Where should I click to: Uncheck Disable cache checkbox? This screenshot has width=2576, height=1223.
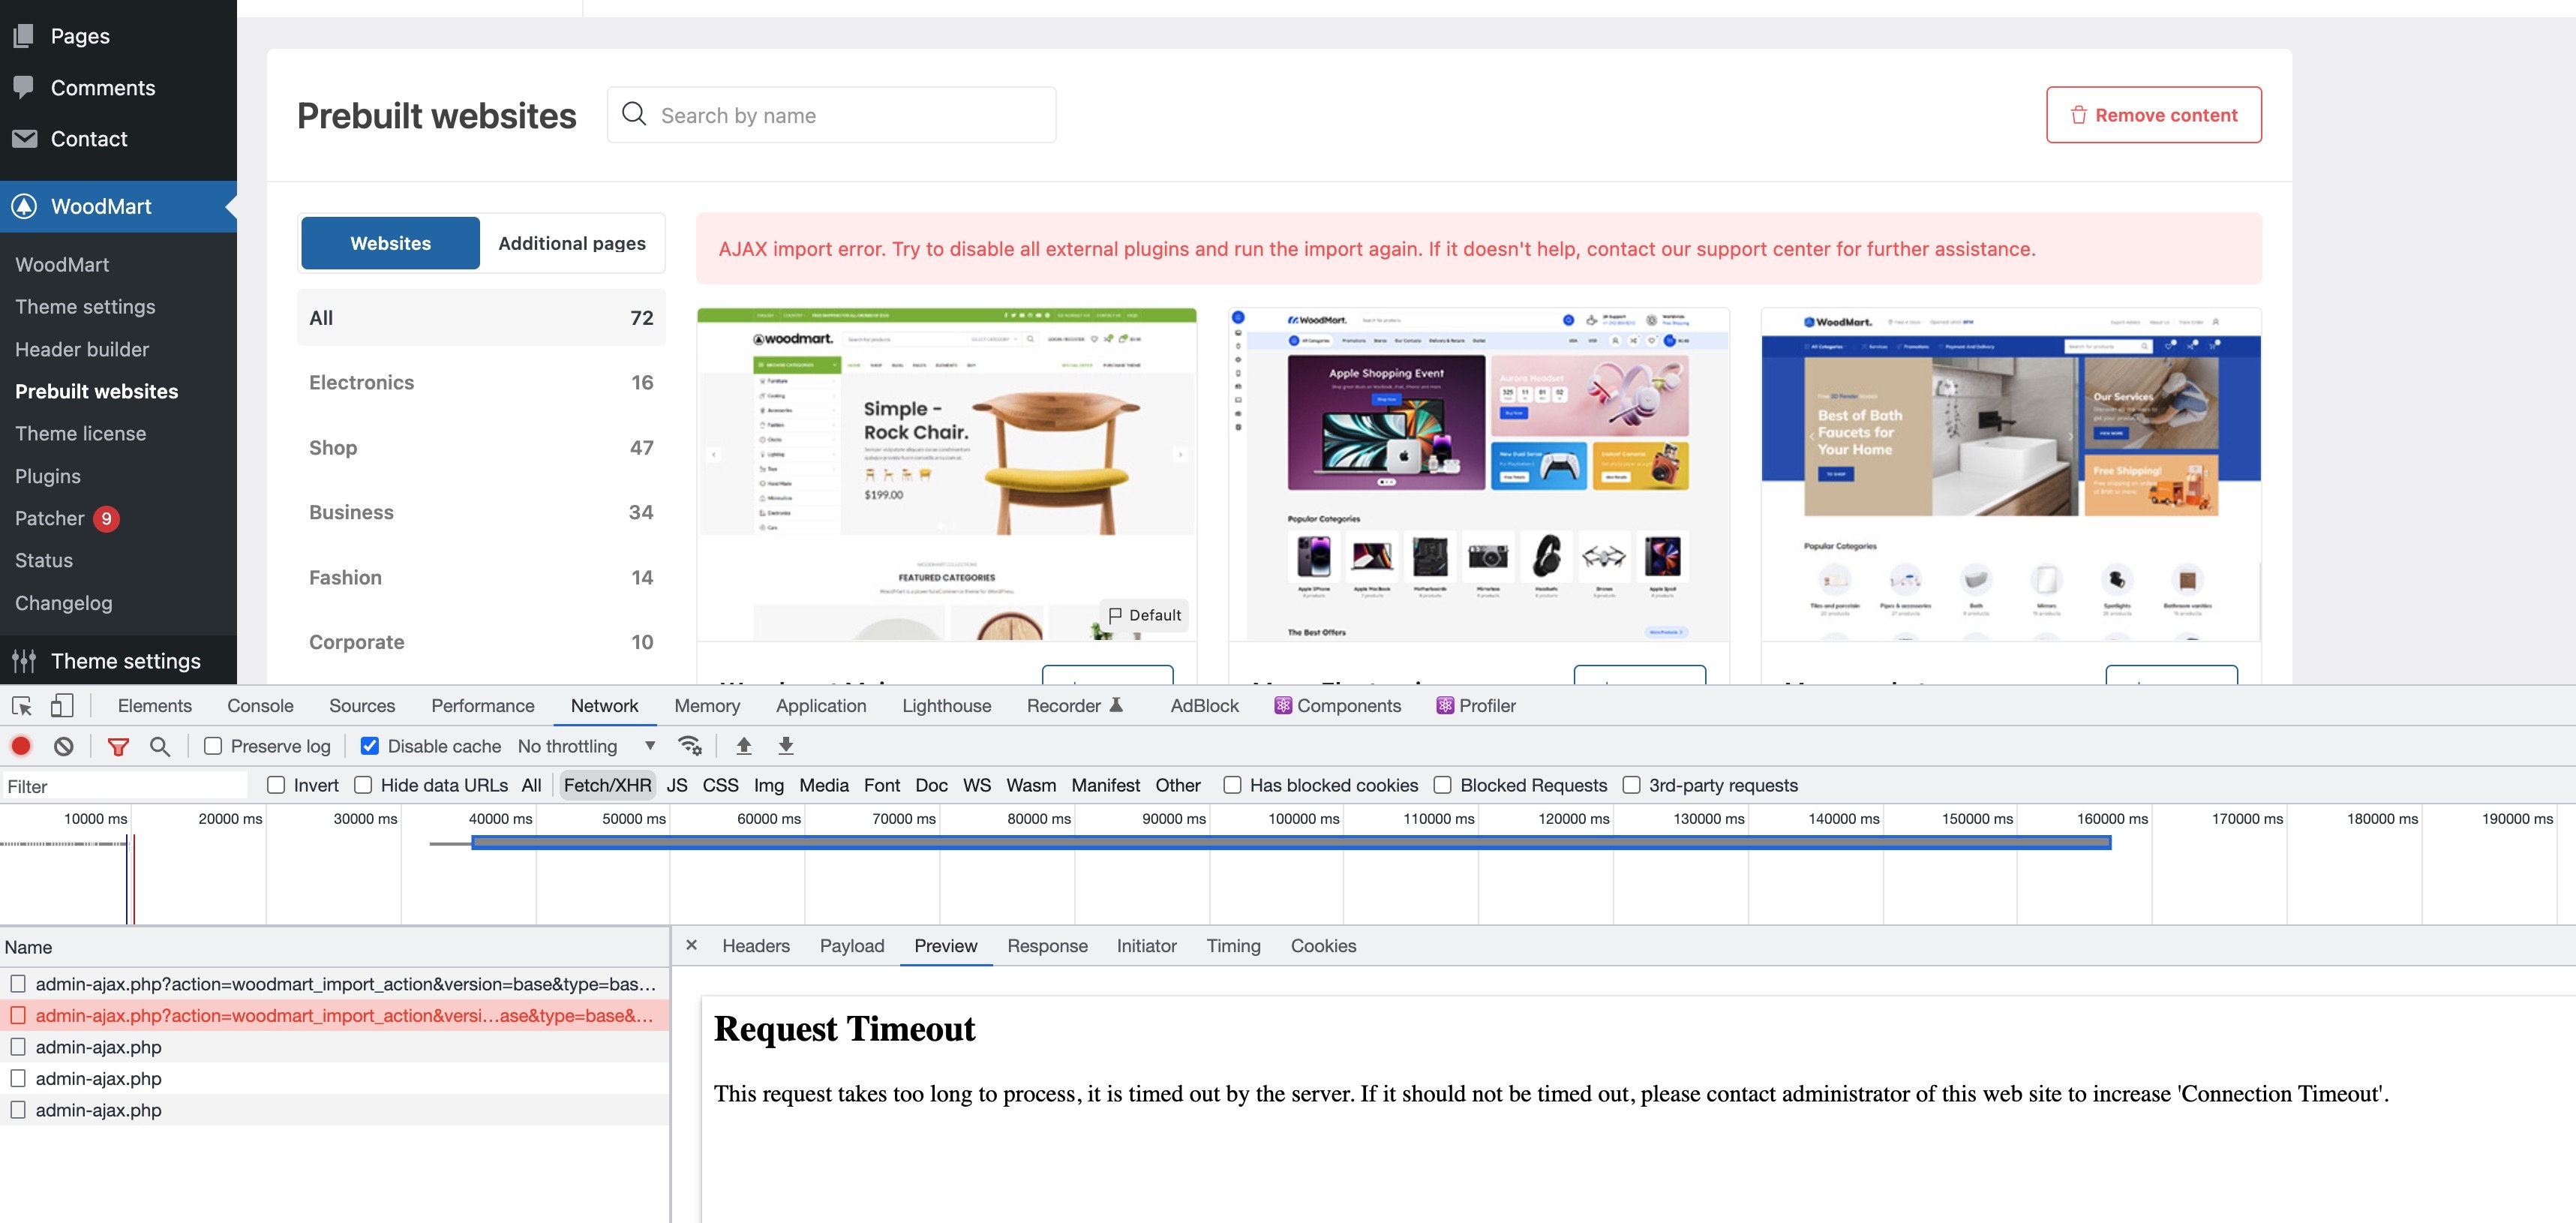pyautogui.click(x=370, y=746)
